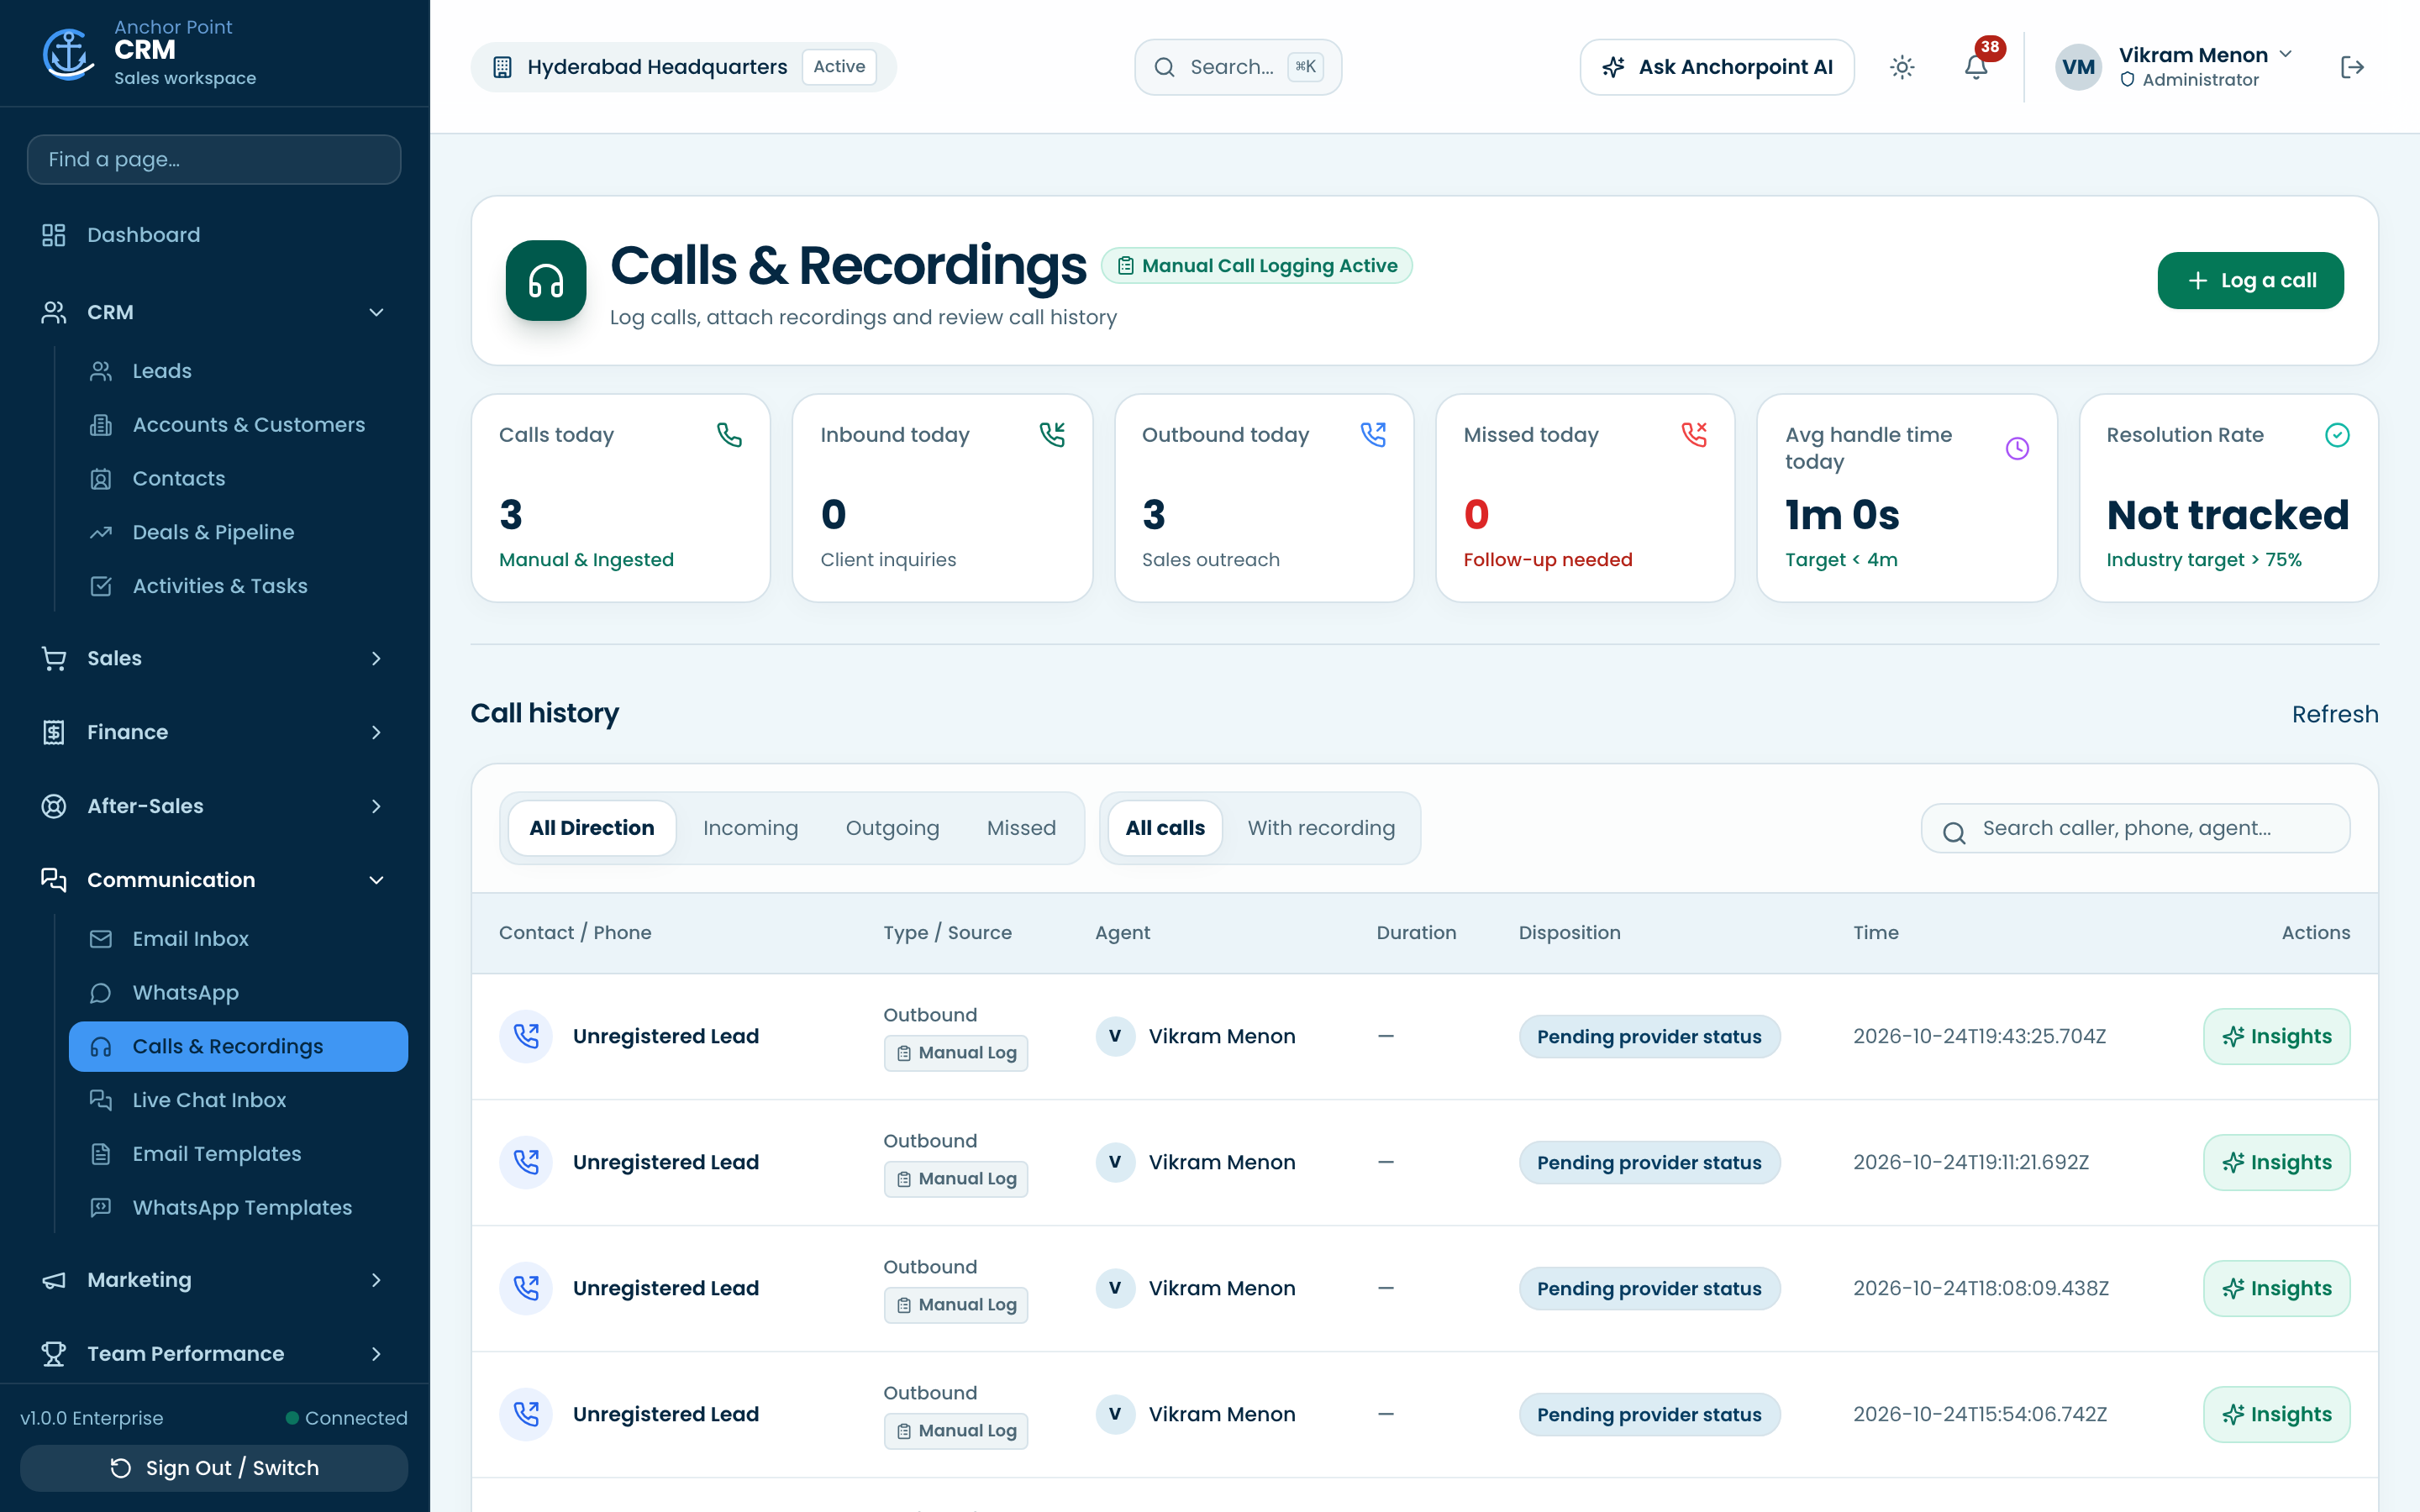Focus the Search caller, phone, agent field
The image size is (2420, 1512).
2135,828
